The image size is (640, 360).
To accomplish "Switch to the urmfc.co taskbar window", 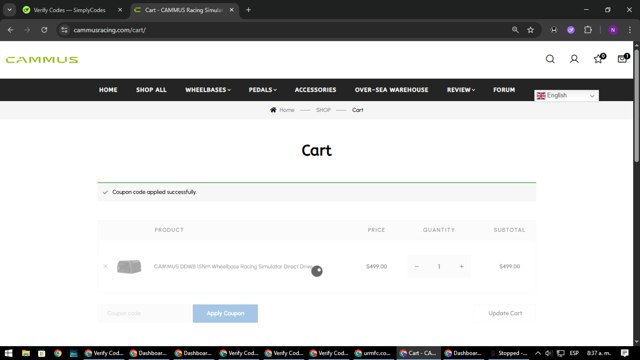I will pos(373,353).
